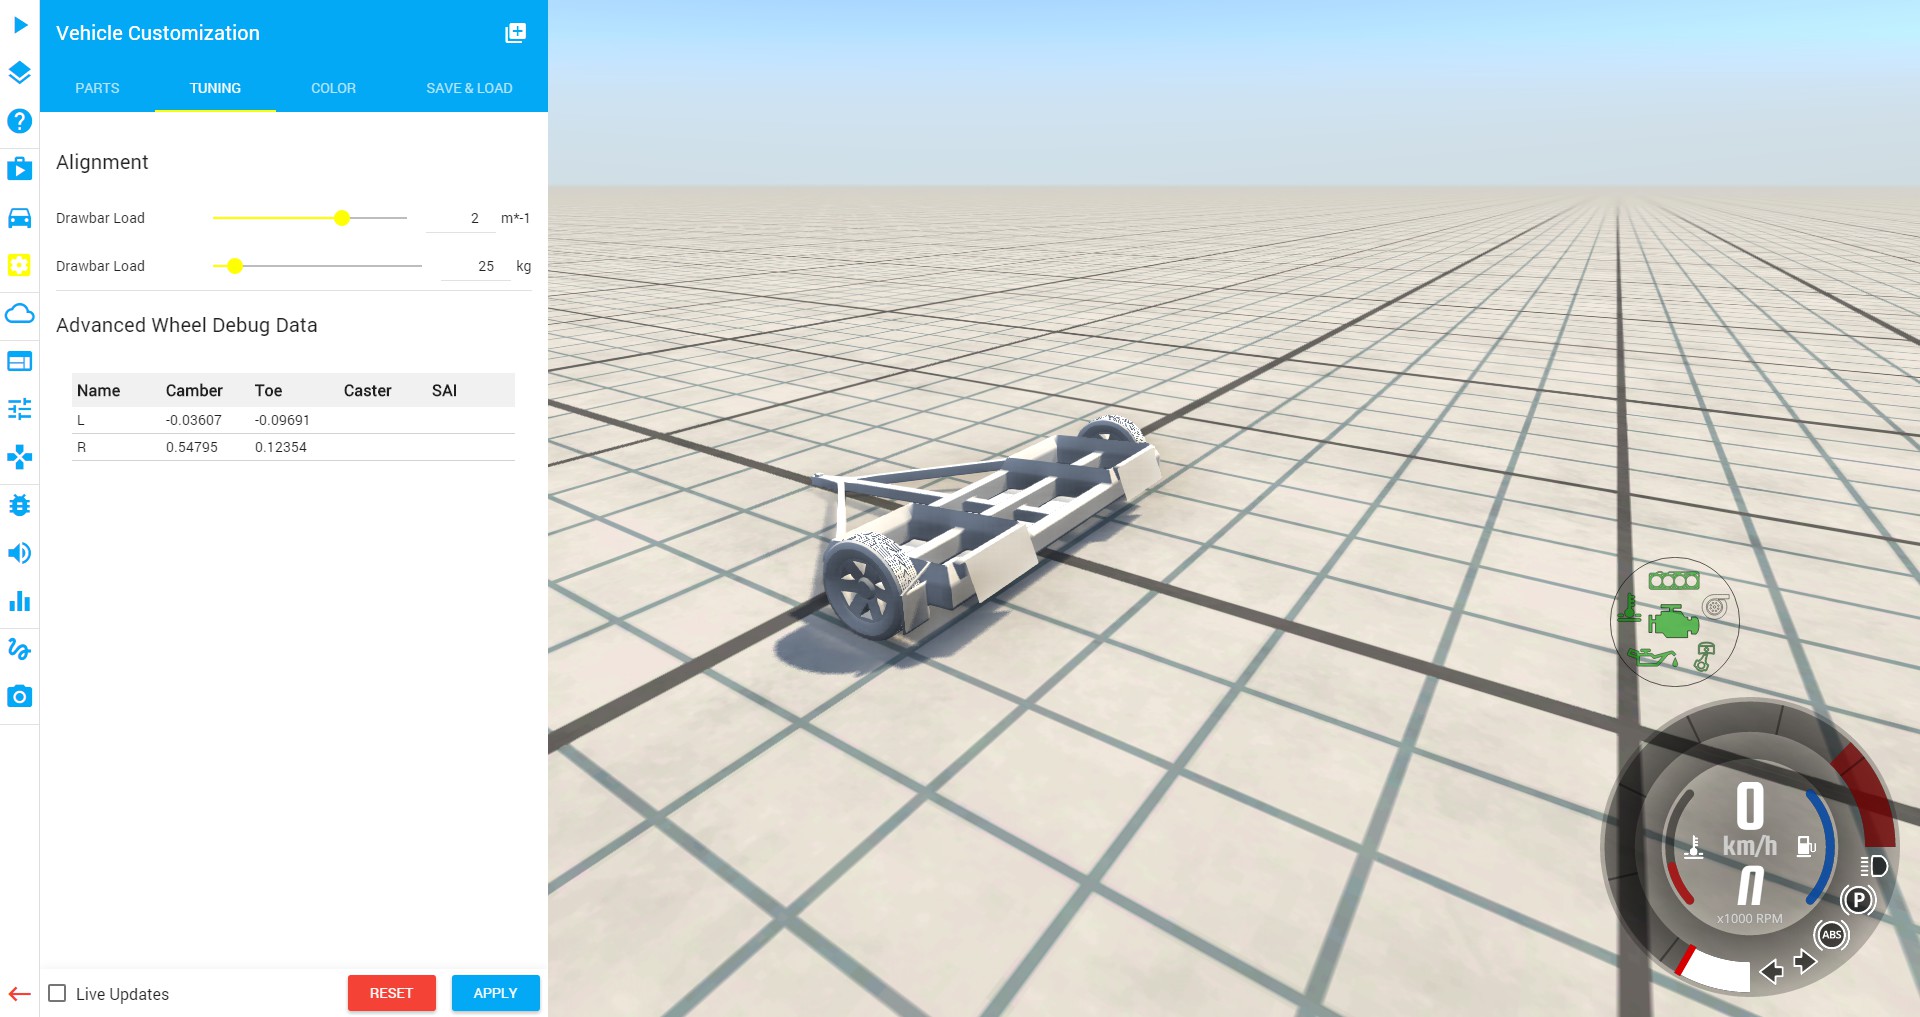Click the headlight indicator on gauge
The width and height of the screenshot is (1920, 1017).
coord(1873,866)
